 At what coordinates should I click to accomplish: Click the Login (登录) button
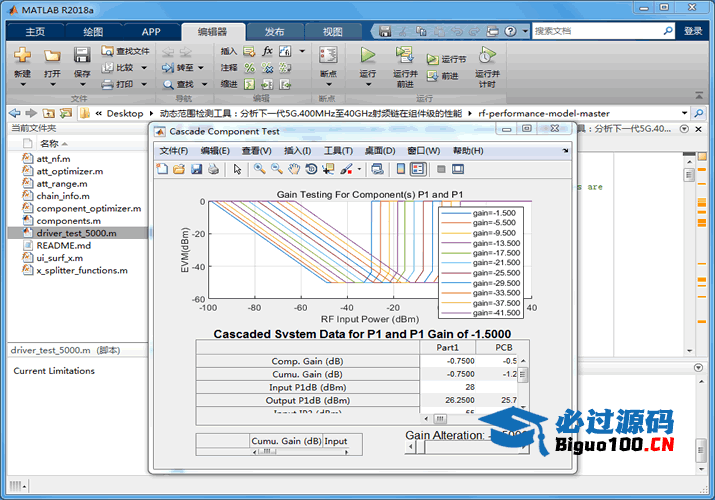pos(693,31)
